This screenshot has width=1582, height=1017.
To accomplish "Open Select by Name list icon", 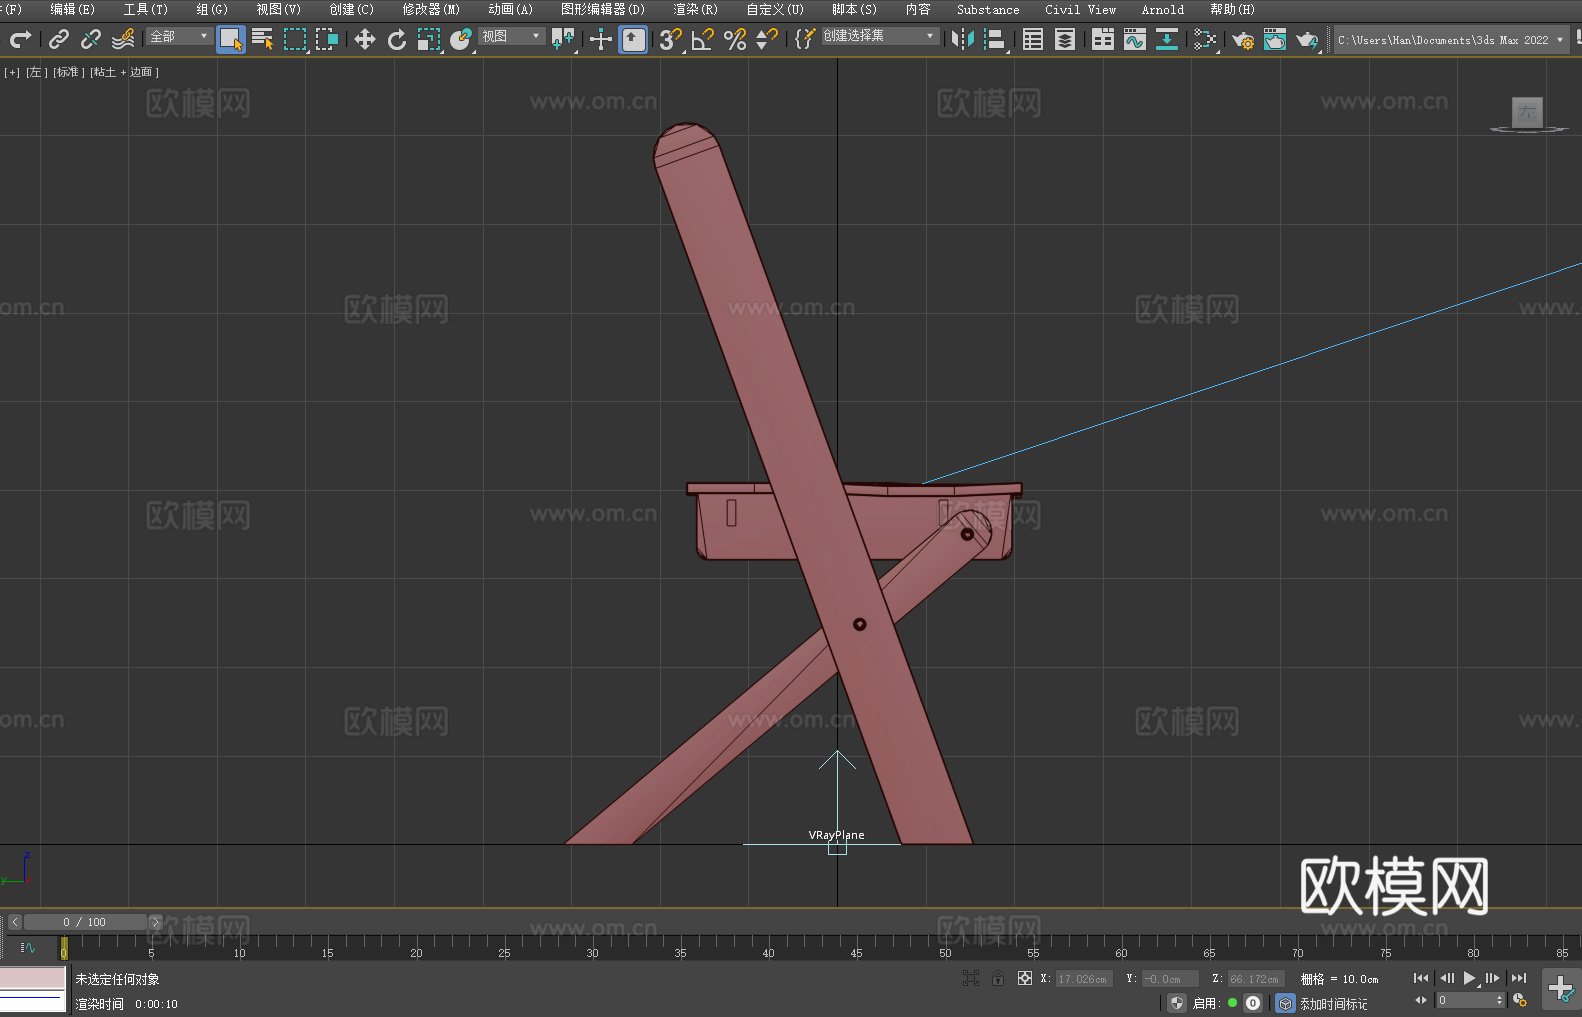I will click(263, 39).
